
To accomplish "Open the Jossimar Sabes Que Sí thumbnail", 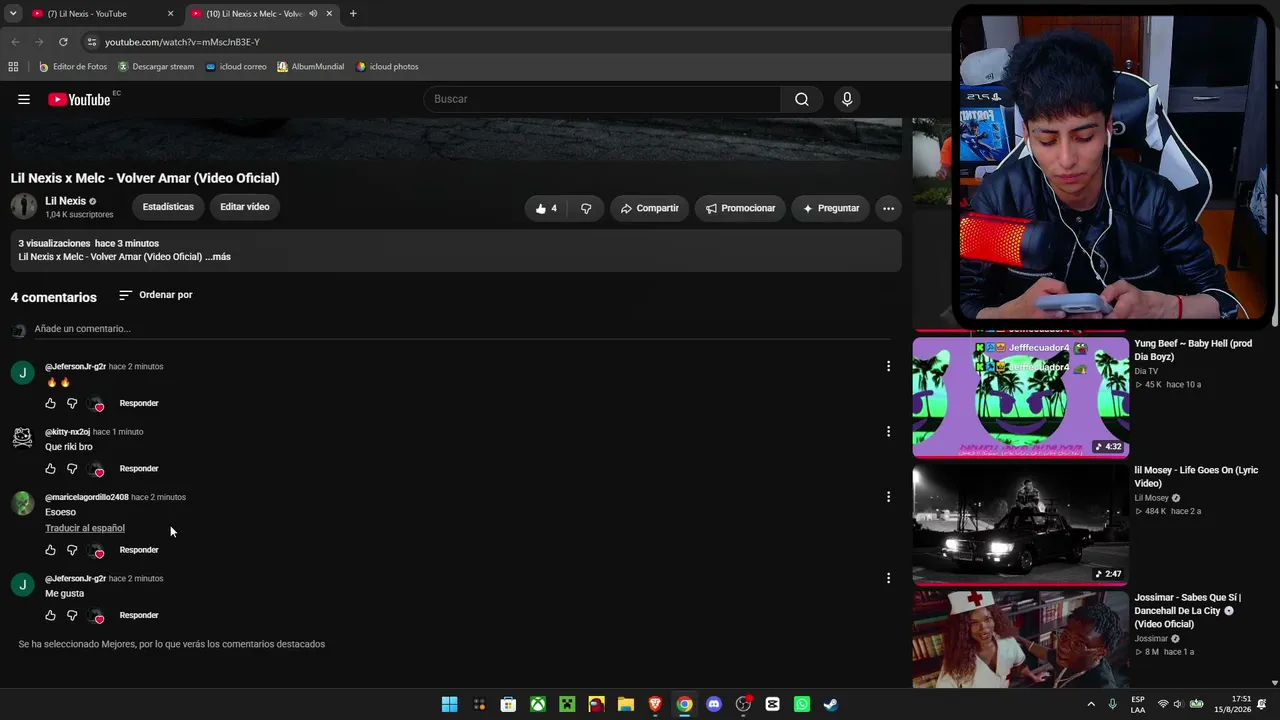I will (1021, 640).
